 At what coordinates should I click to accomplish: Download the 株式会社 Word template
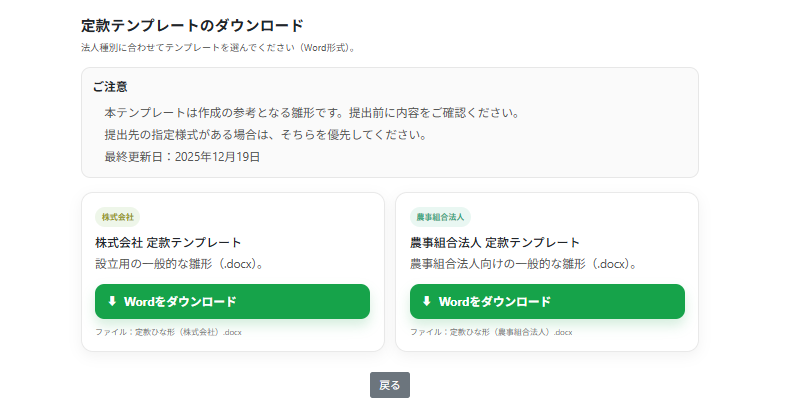[x=232, y=301]
